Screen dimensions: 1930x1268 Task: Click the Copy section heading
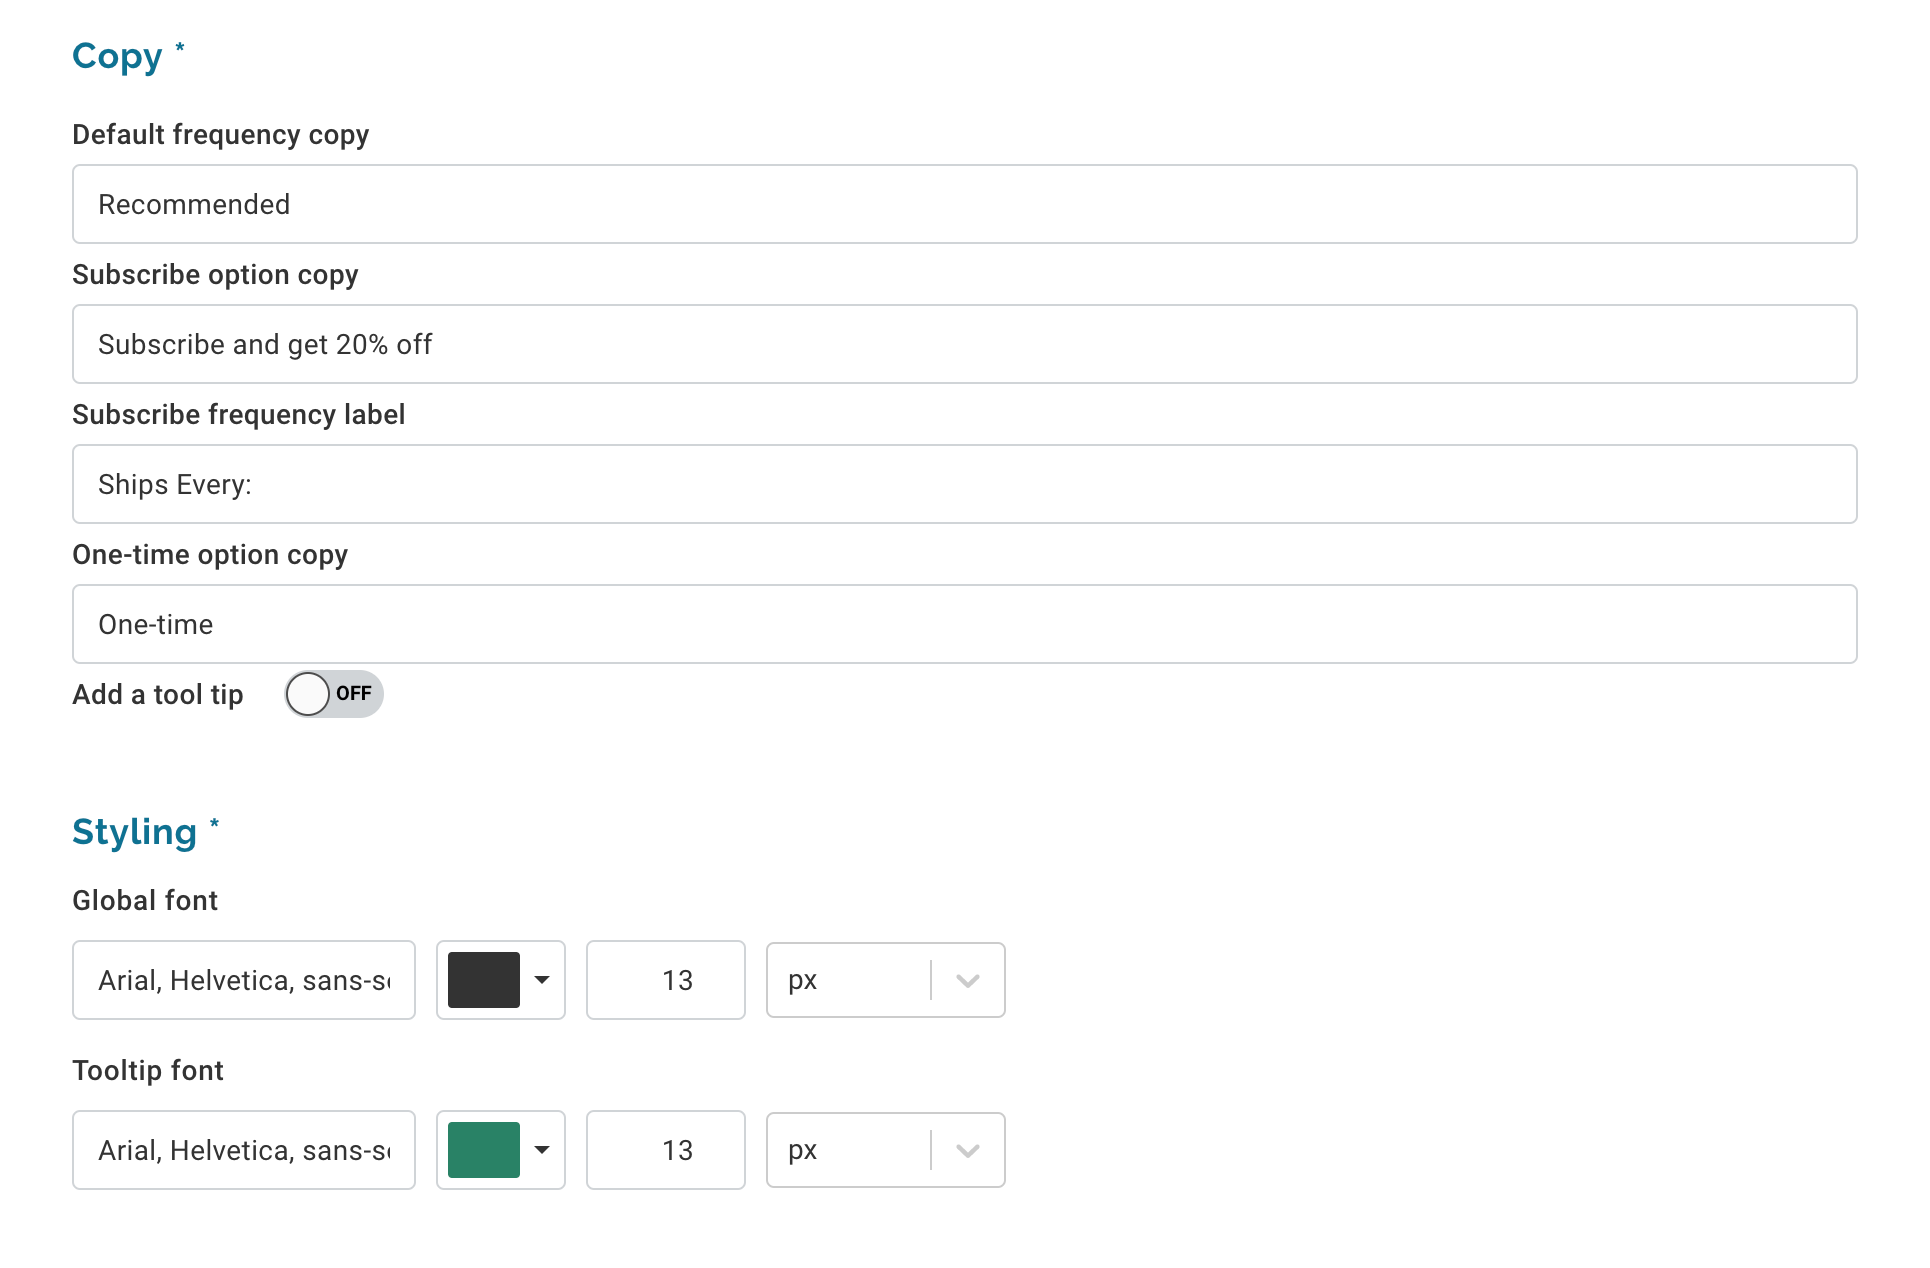click(117, 56)
